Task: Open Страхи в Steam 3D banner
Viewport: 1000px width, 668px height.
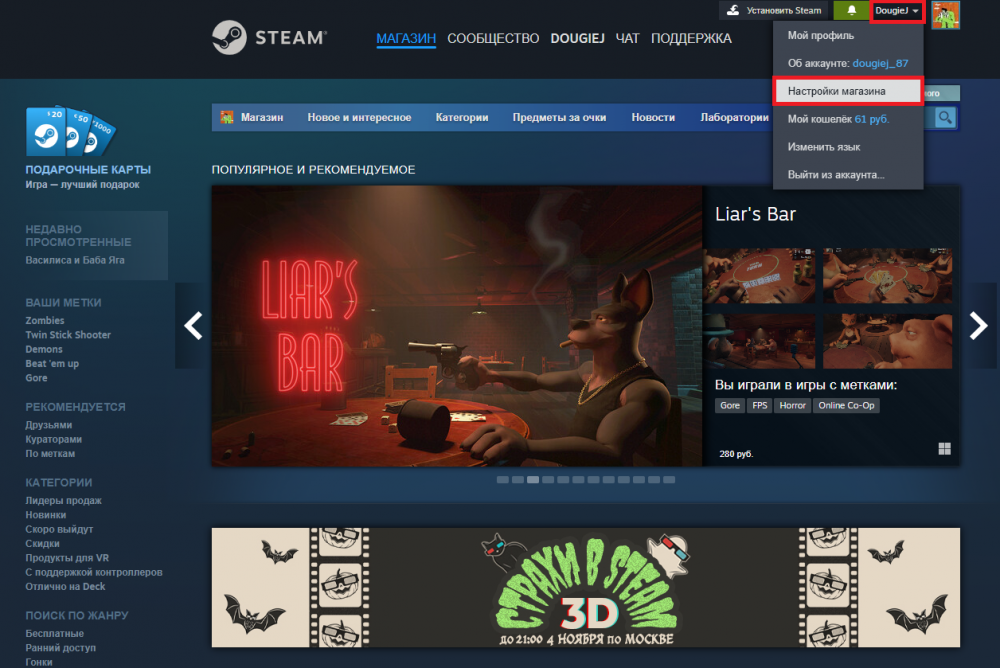Action: 585,588
